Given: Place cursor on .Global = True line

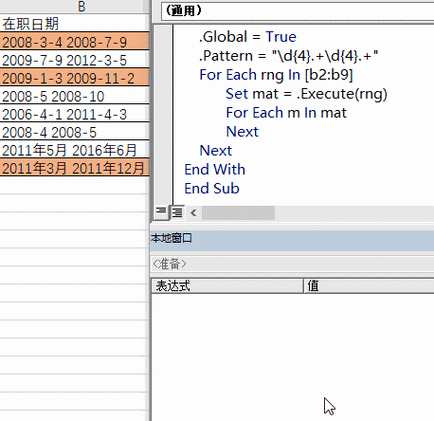Looking at the screenshot, I should pyautogui.click(x=248, y=37).
